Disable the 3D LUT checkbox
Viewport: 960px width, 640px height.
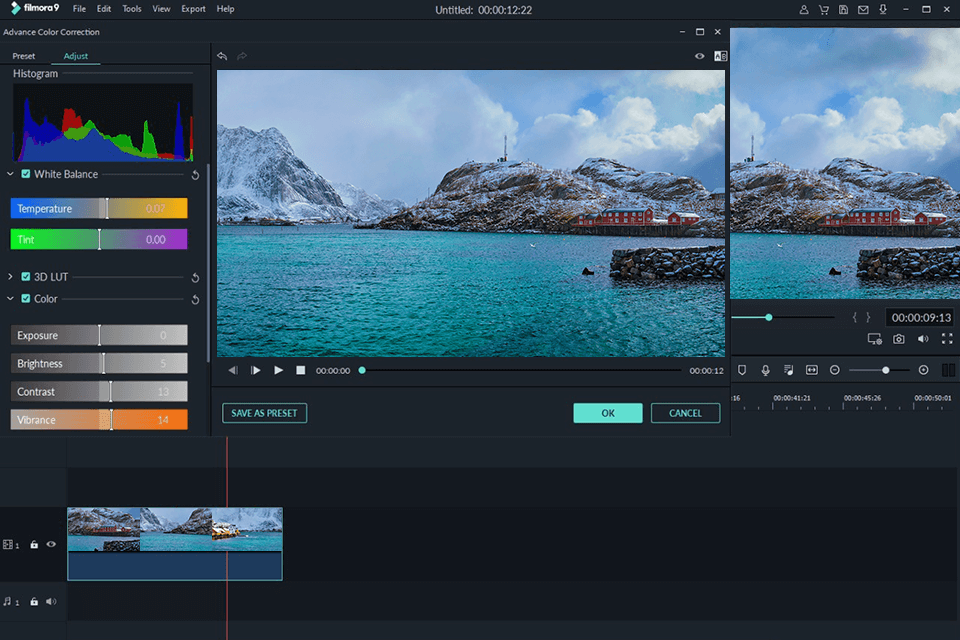pyautogui.click(x=26, y=277)
